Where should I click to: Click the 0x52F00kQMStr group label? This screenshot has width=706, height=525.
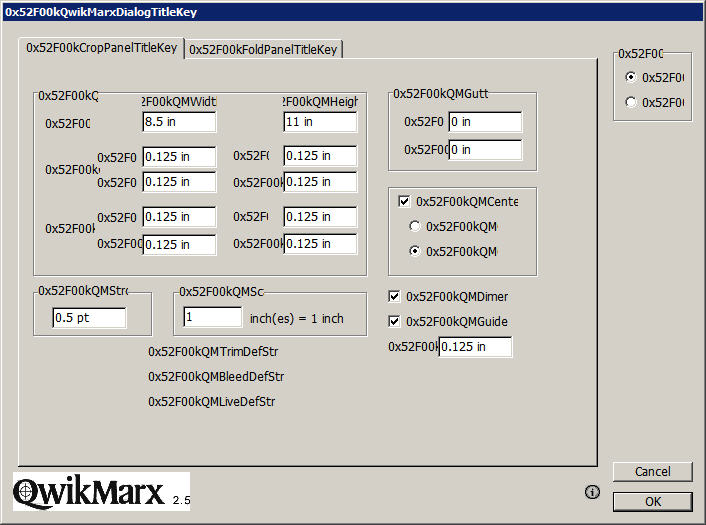(x=83, y=291)
